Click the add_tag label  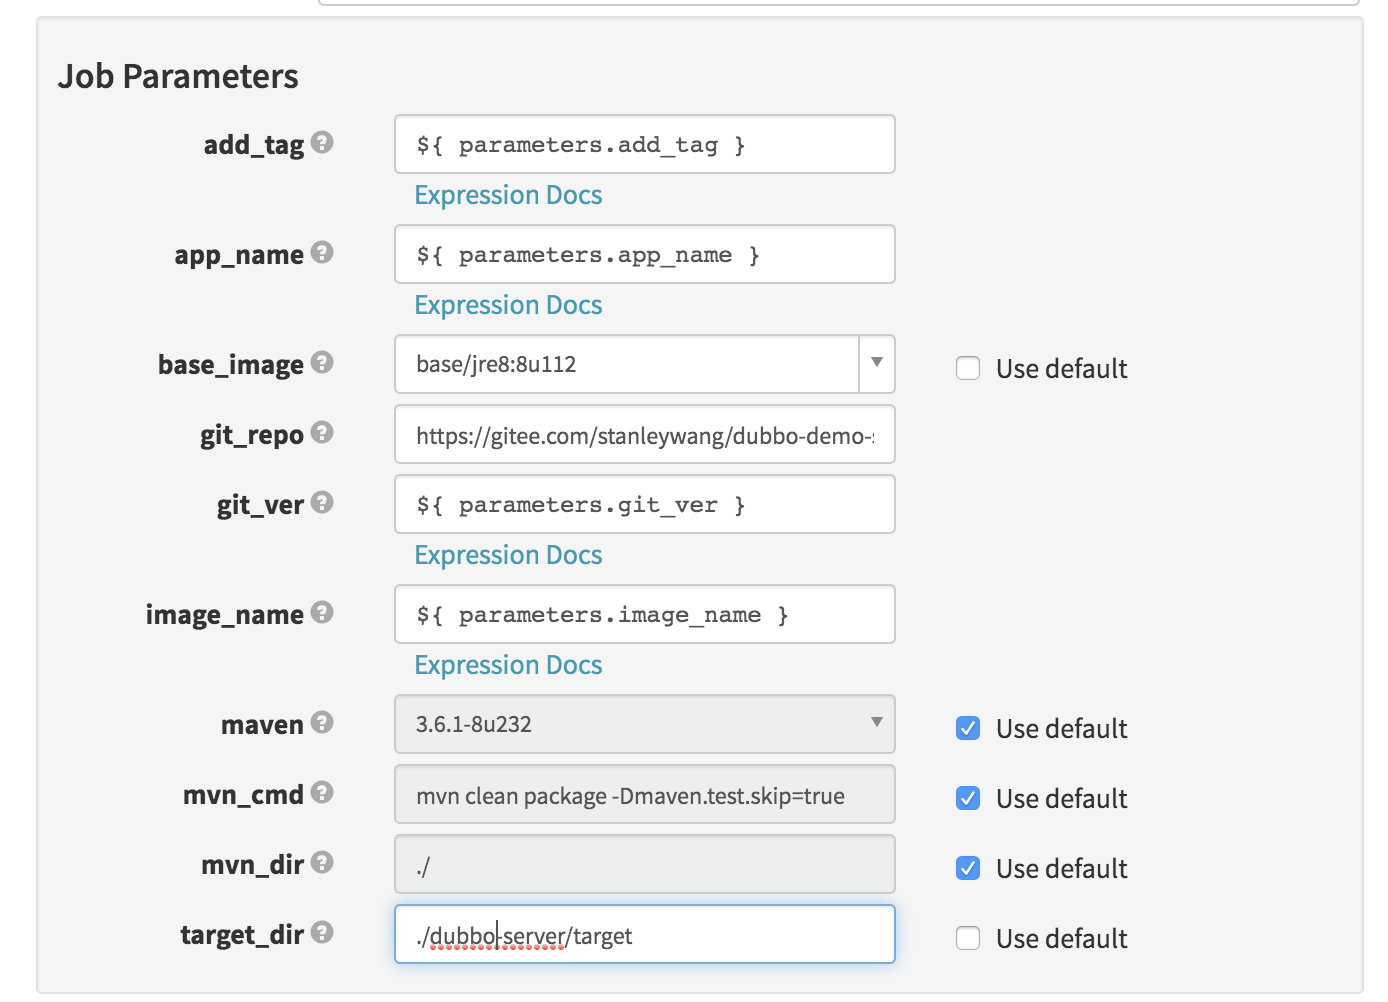click(254, 146)
